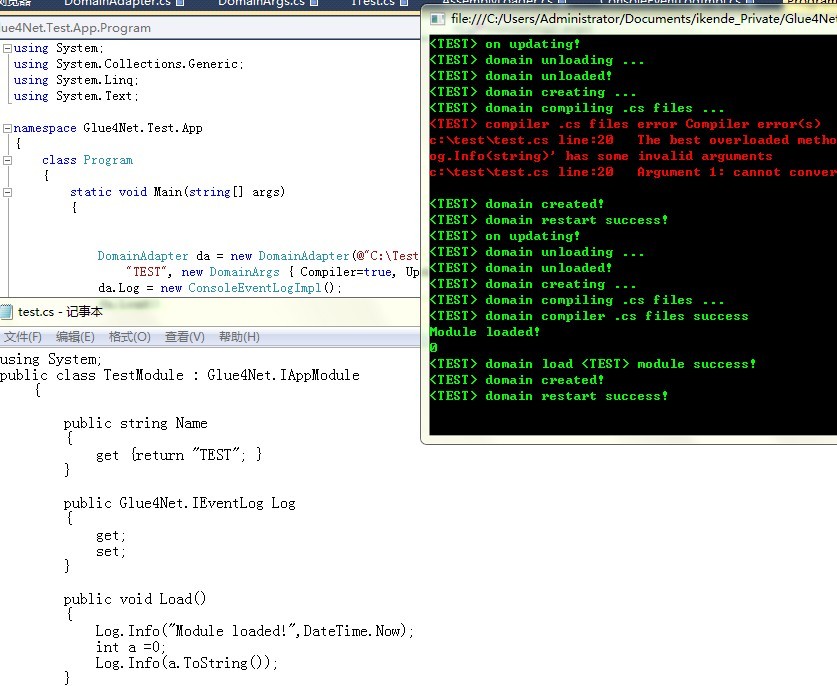This screenshot has width=837, height=686.
Task: Switch to the DomainArgs.cs editor tab
Action: point(268,3)
